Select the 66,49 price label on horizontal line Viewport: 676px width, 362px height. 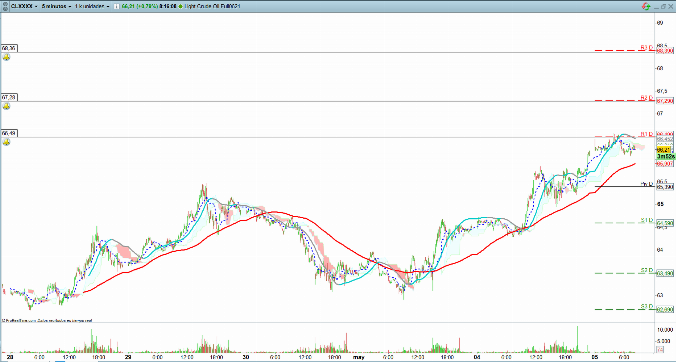pyautogui.click(x=9, y=134)
